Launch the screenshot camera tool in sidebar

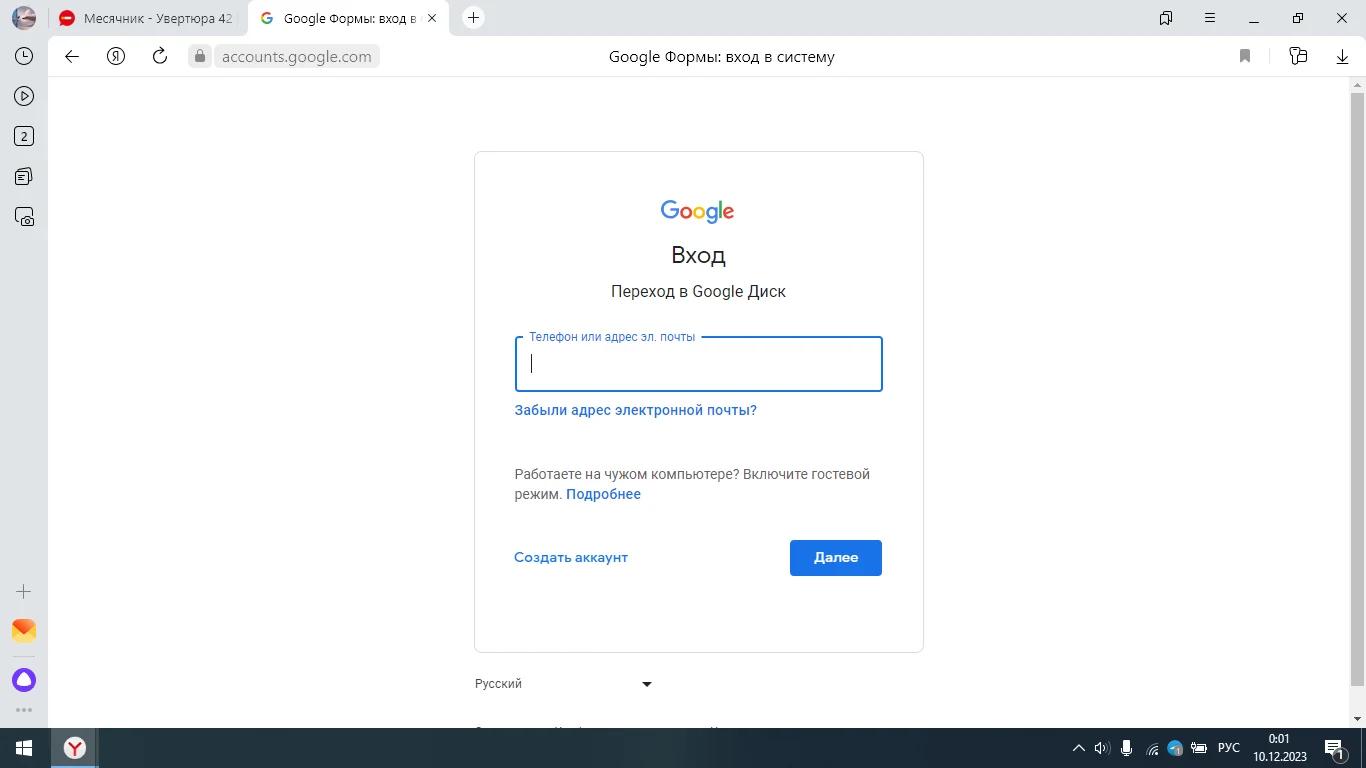click(x=24, y=217)
